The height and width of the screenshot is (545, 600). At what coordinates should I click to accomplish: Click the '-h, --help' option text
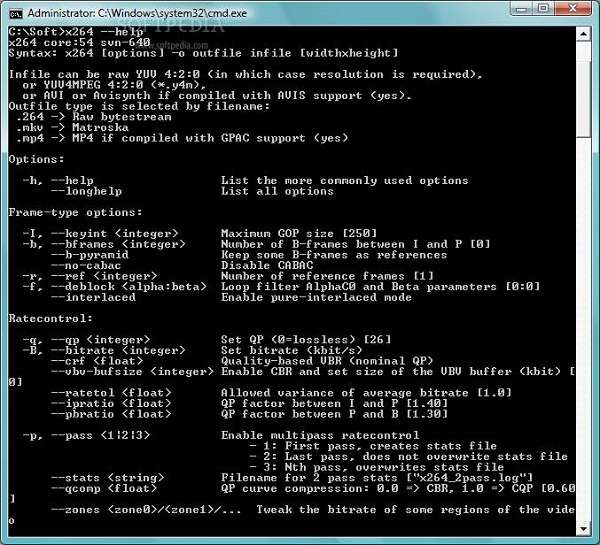click(x=58, y=181)
